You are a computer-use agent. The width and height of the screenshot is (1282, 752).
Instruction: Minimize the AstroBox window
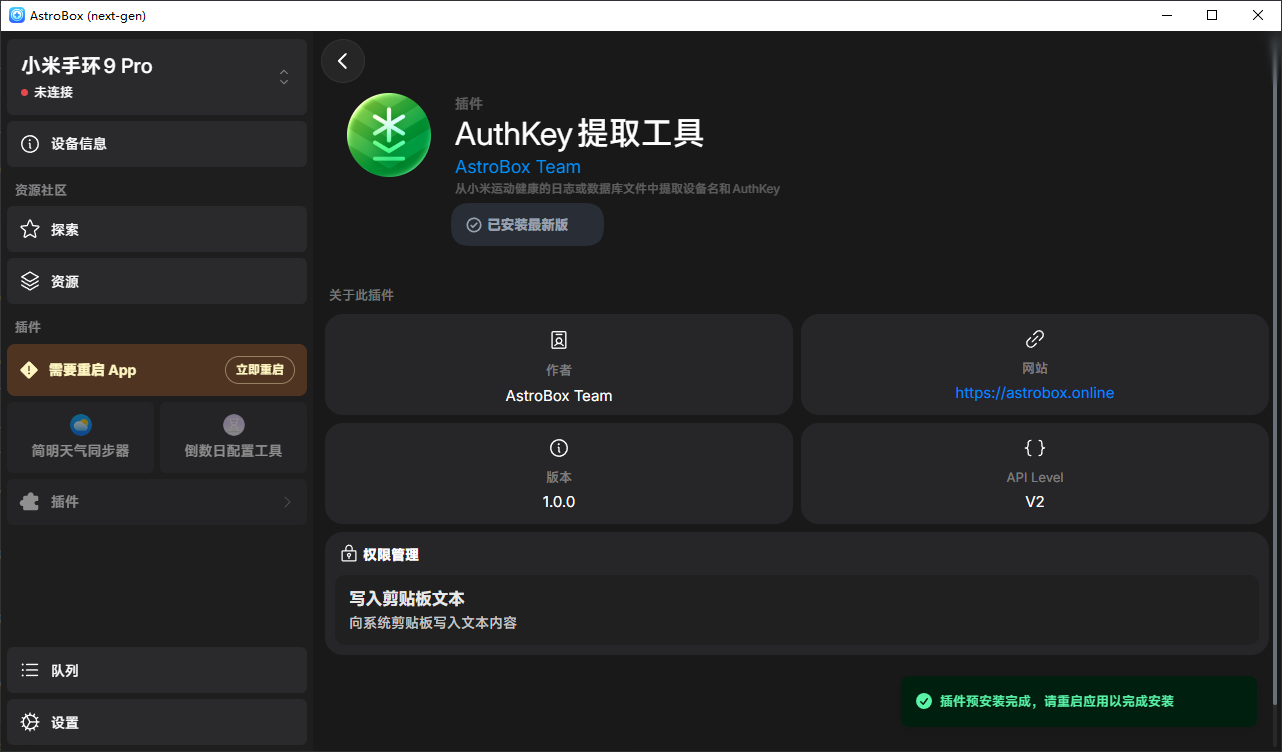(1166, 15)
